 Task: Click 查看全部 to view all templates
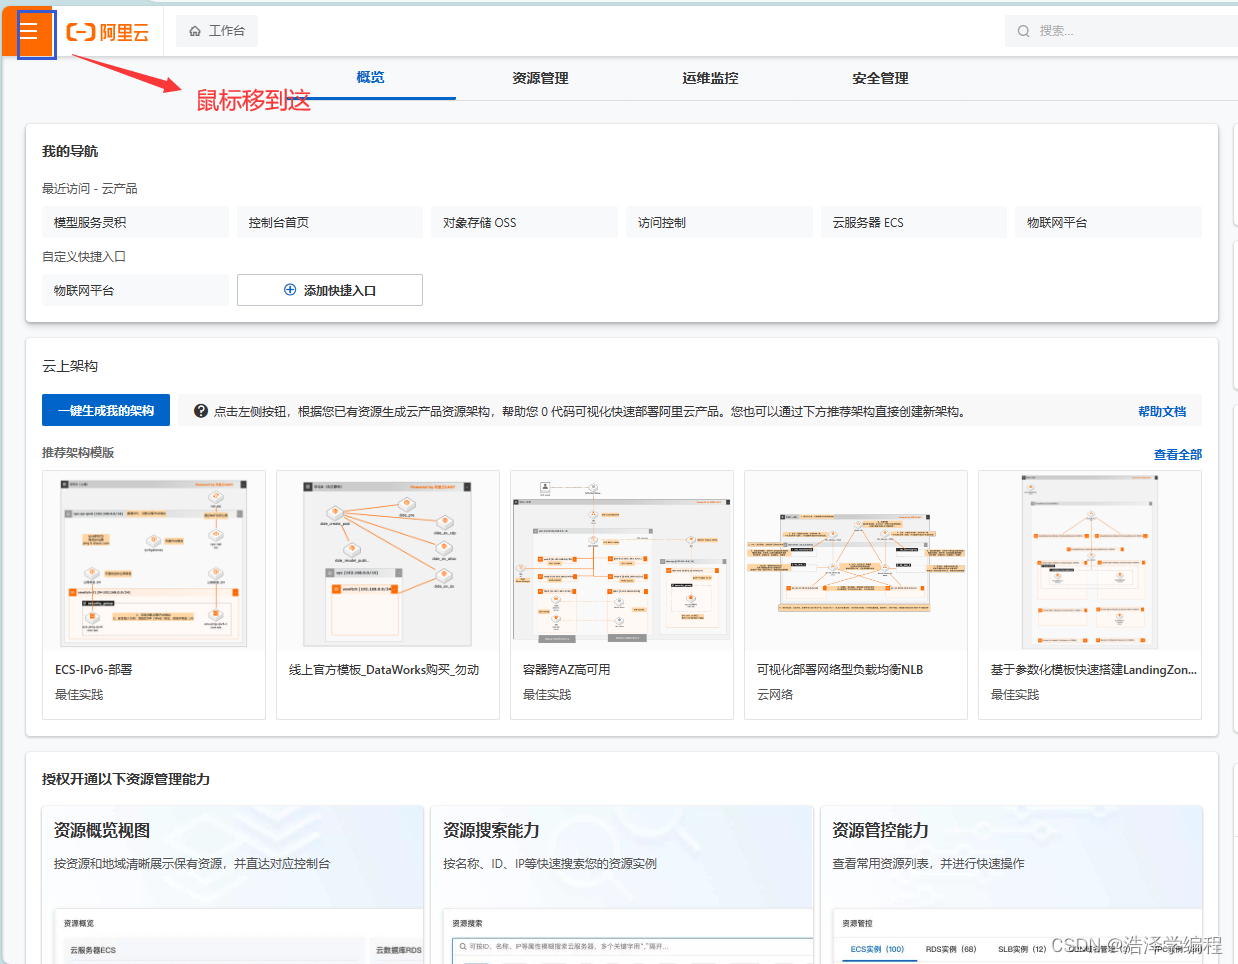pos(1177,453)
